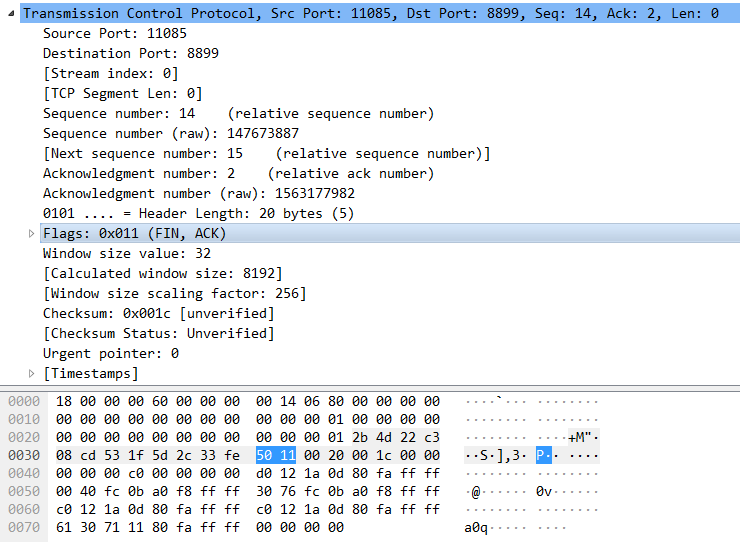The width and height of the screenshot is (740, 542).
Task: Expand the Flags 0x011 (FIN, ACK) row
Action: [x=31, y=233]
